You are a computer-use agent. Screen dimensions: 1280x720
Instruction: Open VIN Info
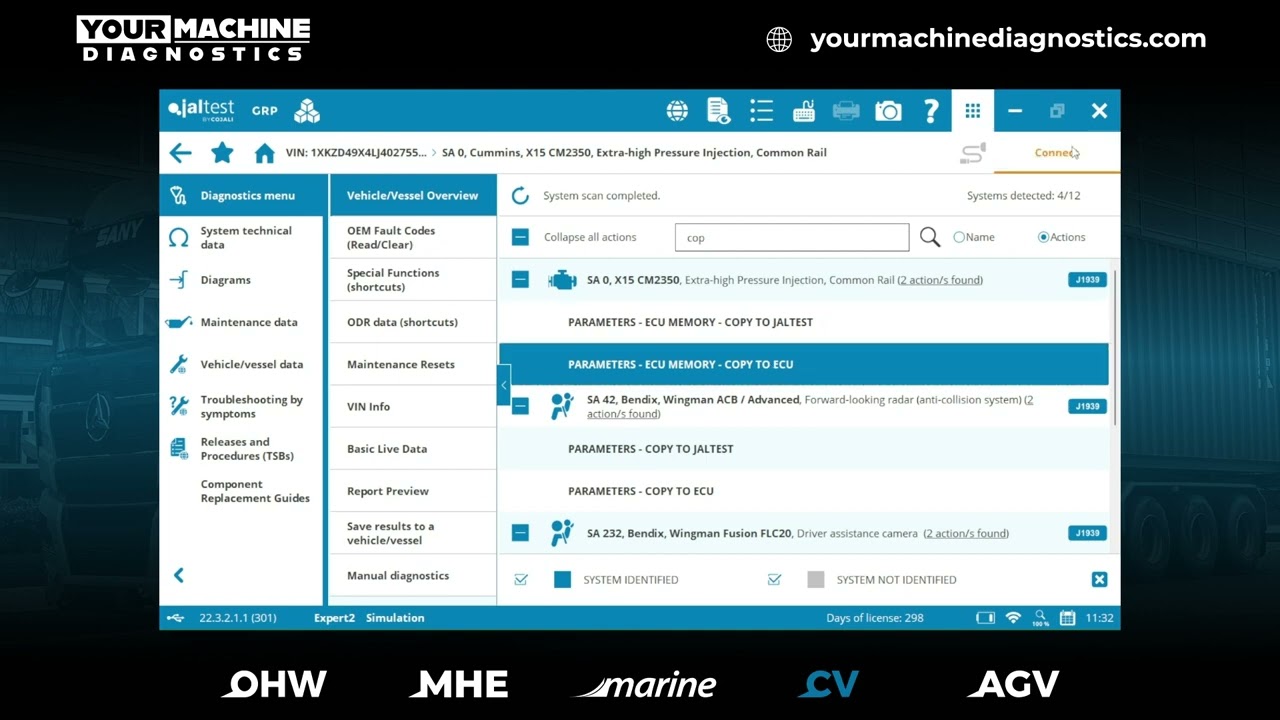(x=413, y=406)
